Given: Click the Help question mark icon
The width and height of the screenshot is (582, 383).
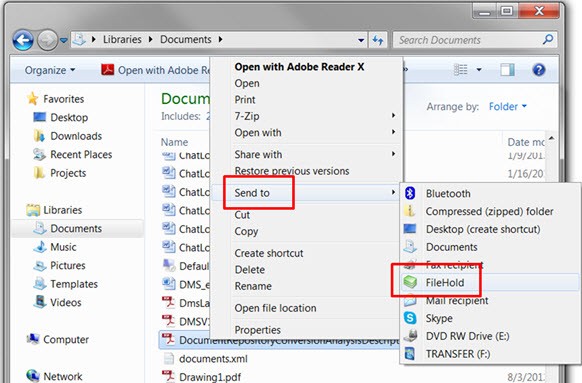Looking at the screenshot, I should pyautogui.click(x=539, y=69).
